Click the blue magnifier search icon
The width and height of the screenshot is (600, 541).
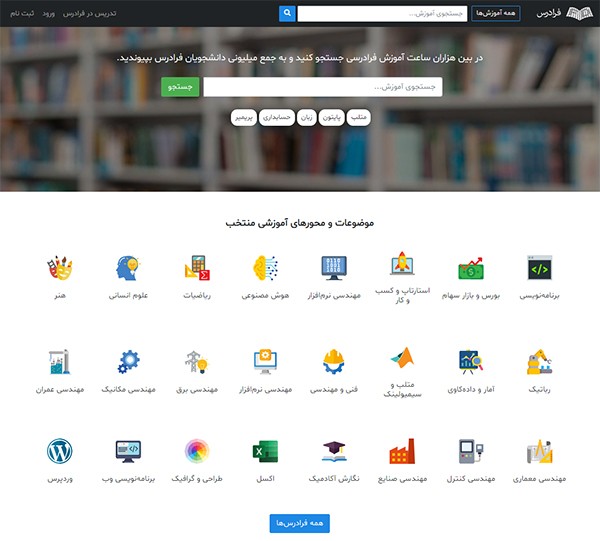(x=287, y=13)
